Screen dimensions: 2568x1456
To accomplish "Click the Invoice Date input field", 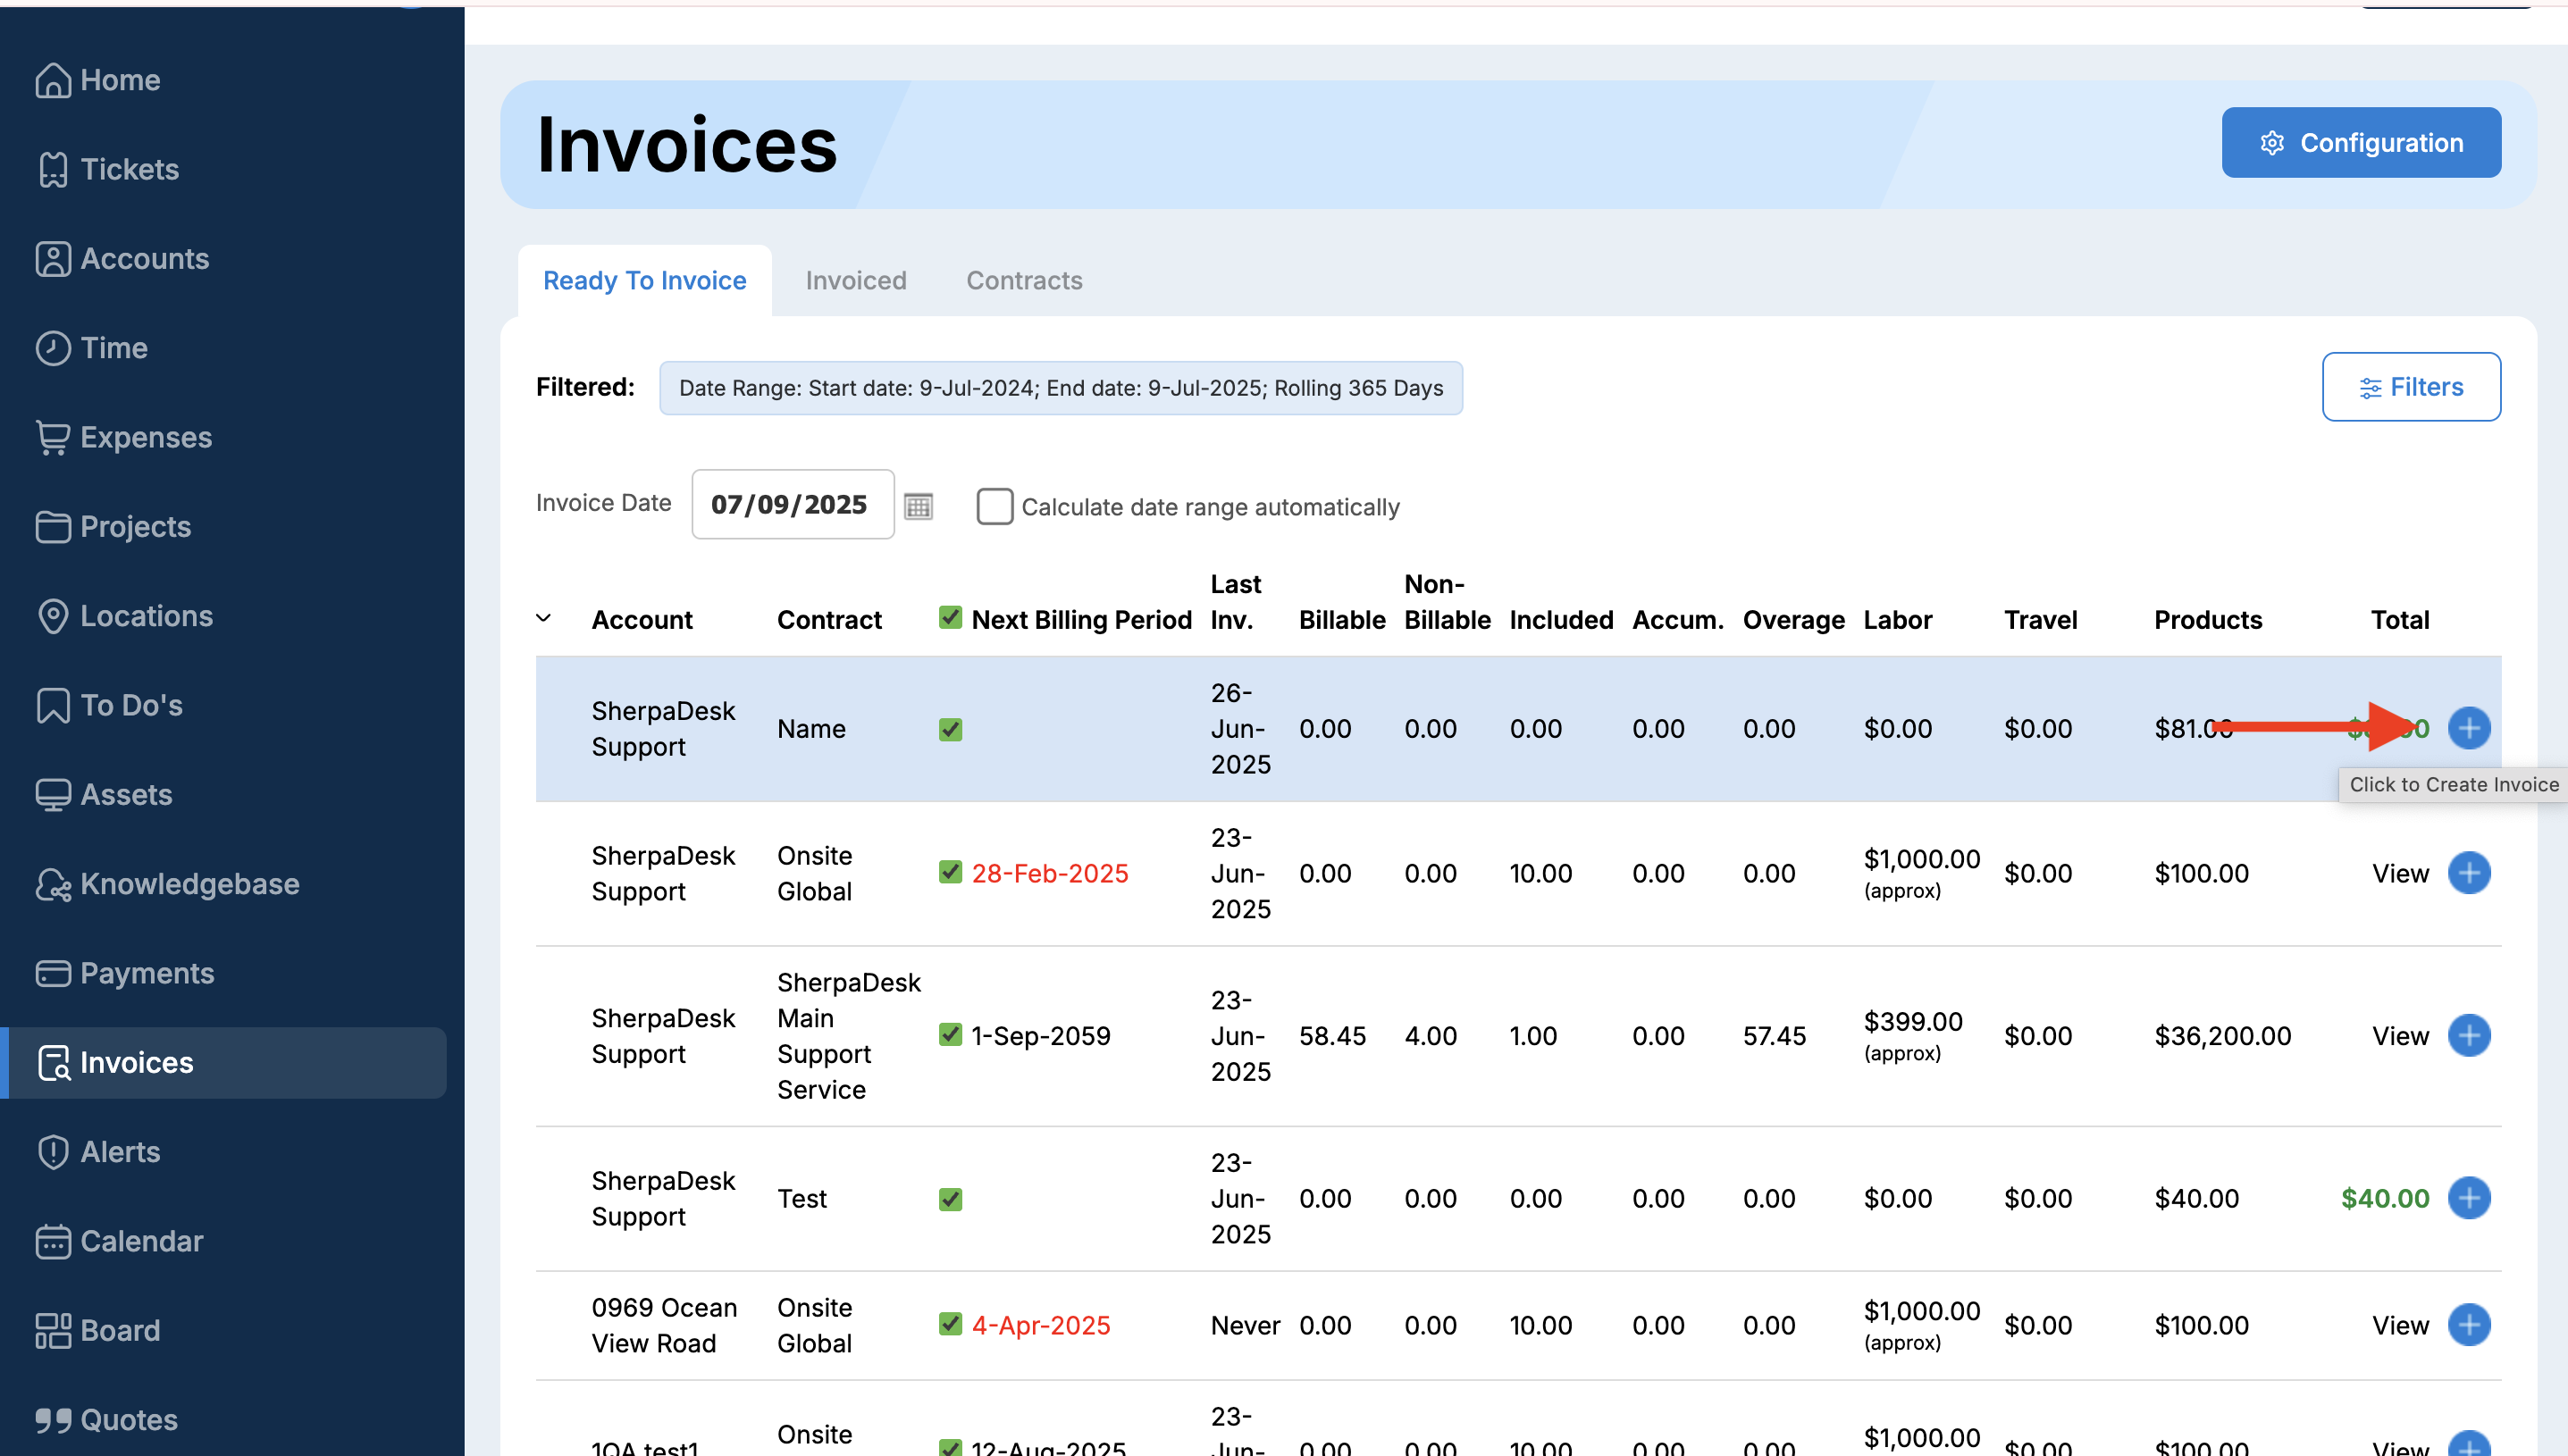I will [791, 504].
